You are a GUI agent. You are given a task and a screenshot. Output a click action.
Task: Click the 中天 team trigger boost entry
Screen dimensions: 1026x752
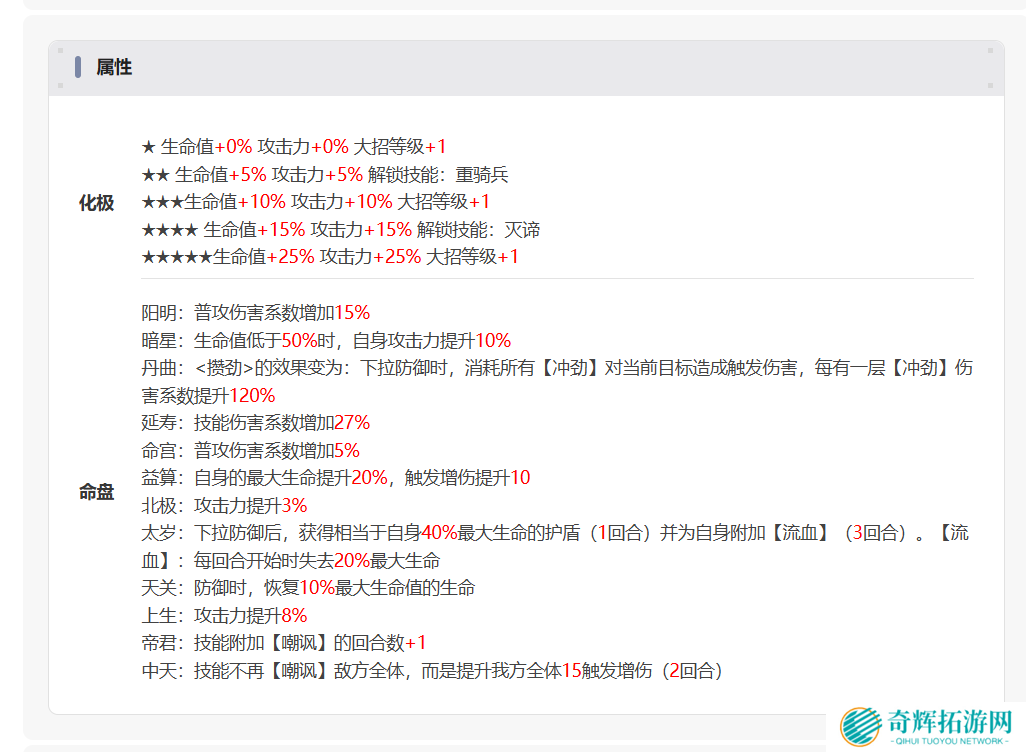(x=432, y=671)
